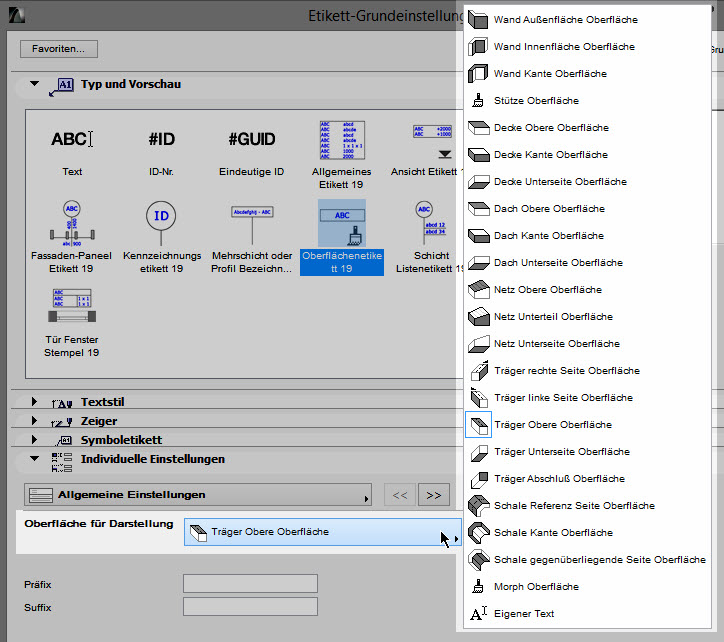Click the Wand Innenfläche Oberfläche icon

point(478,47)
